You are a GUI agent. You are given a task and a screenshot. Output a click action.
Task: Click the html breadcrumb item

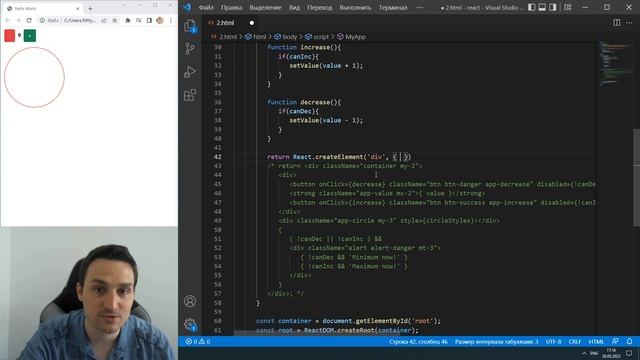click(260, 37)
